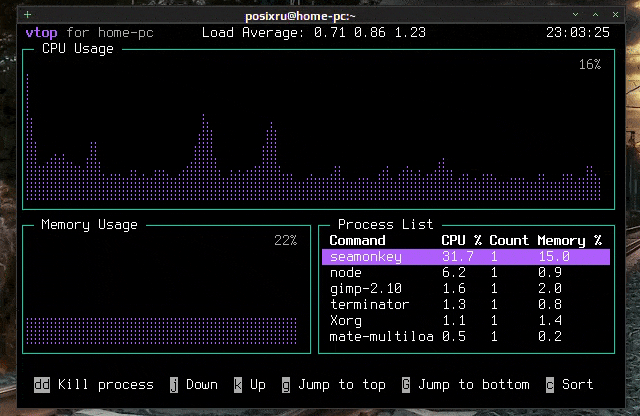Click the Count column header
640x416 pixels.
(509, 240)
